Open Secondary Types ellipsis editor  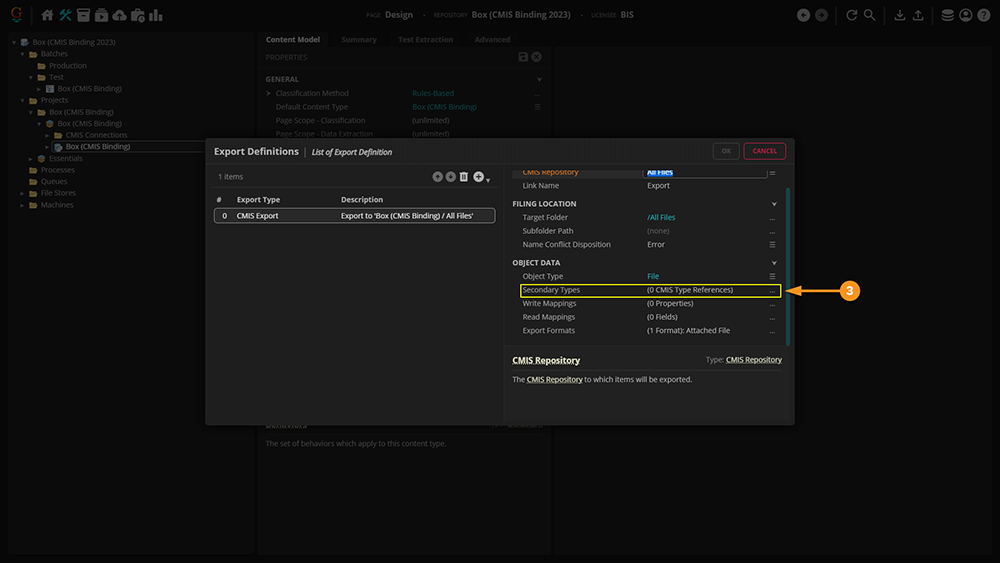[772, 291]
